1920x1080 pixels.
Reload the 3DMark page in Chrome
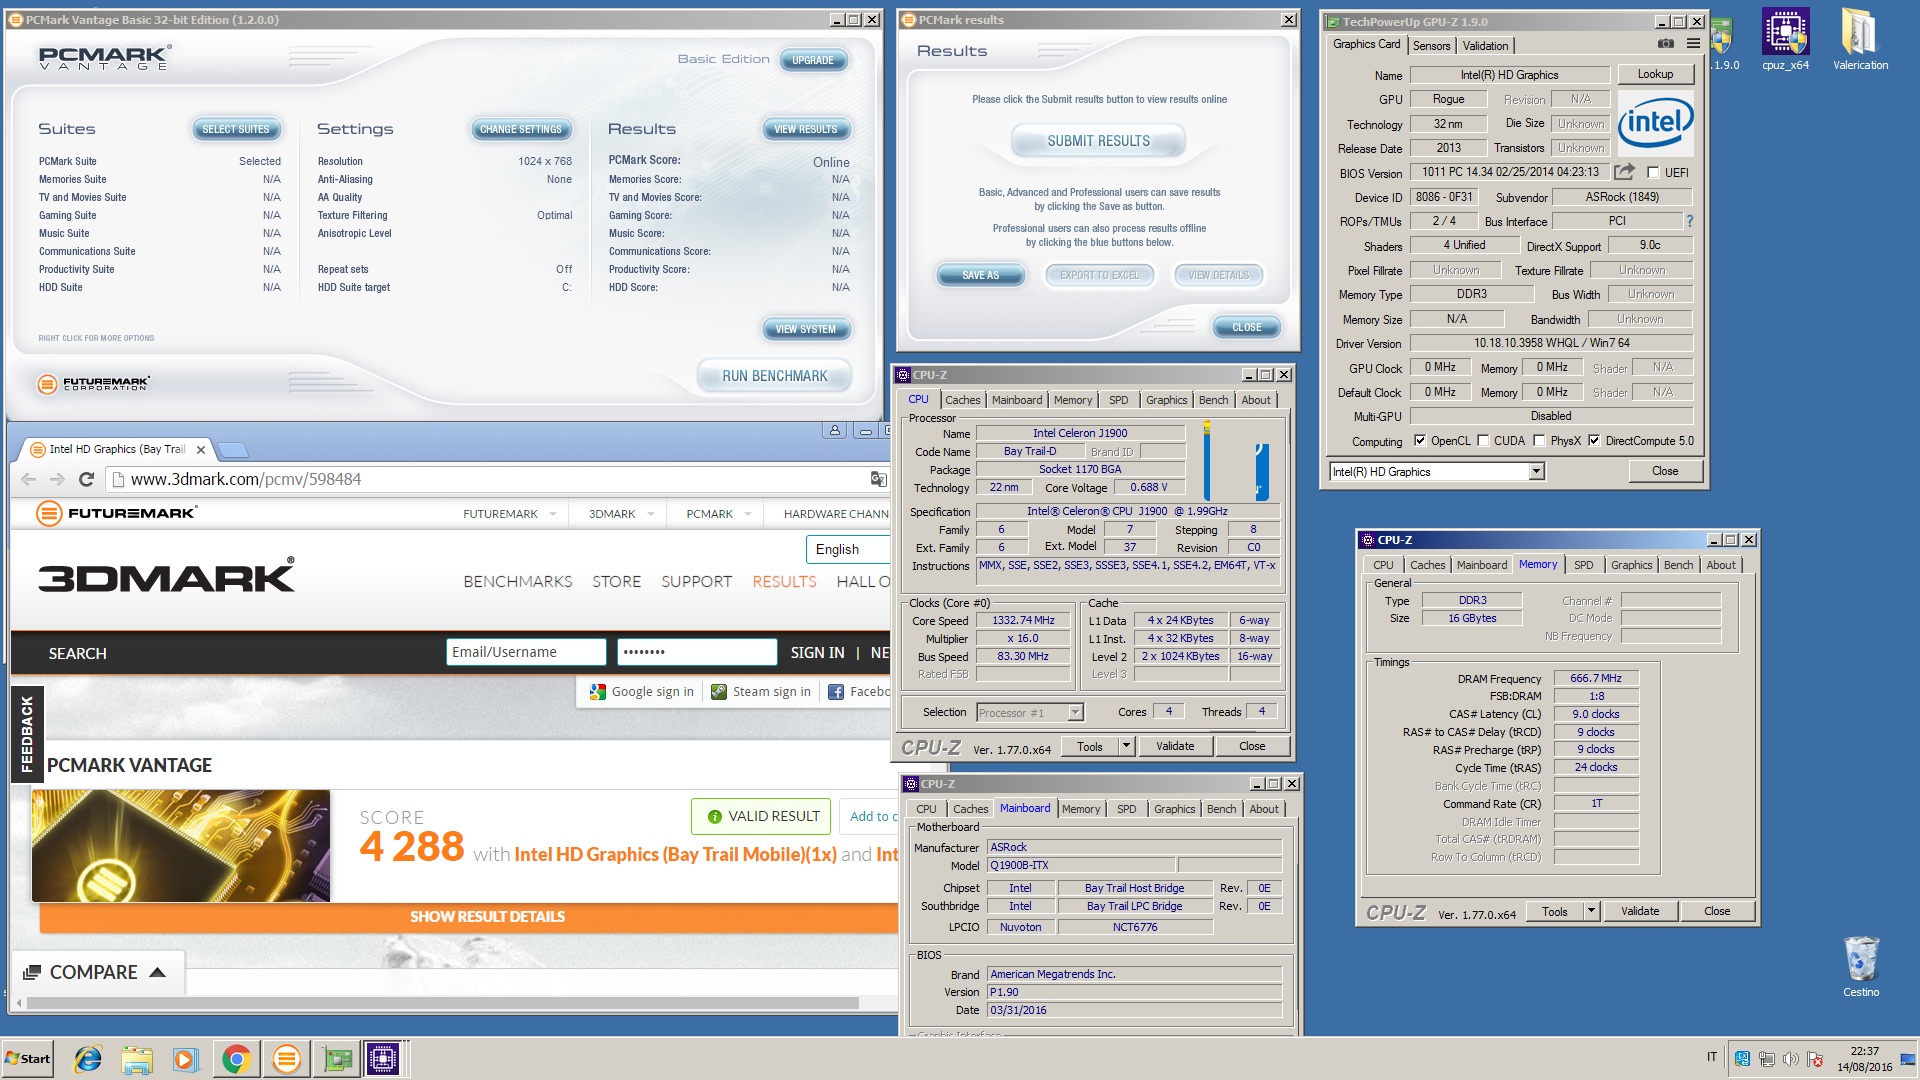[x=87, y=479]
